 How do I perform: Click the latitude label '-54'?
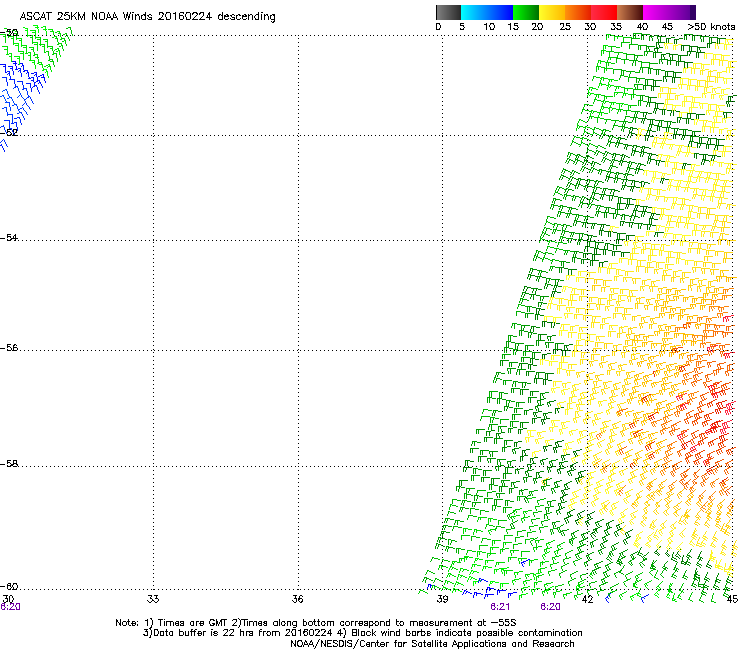(x=9, y=238)
